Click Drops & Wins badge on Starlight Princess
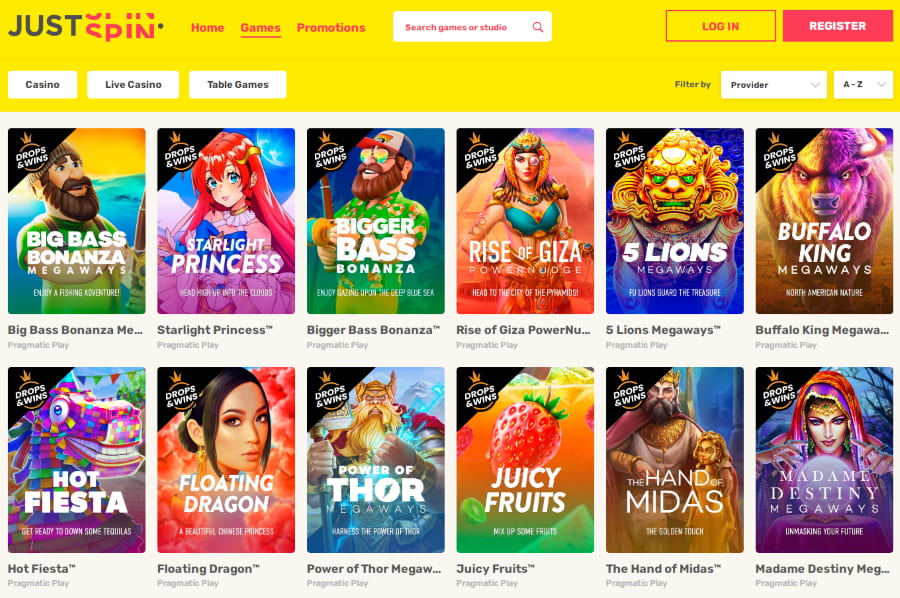This screenshot has width=900, height=598. click(x=179, y=153)
